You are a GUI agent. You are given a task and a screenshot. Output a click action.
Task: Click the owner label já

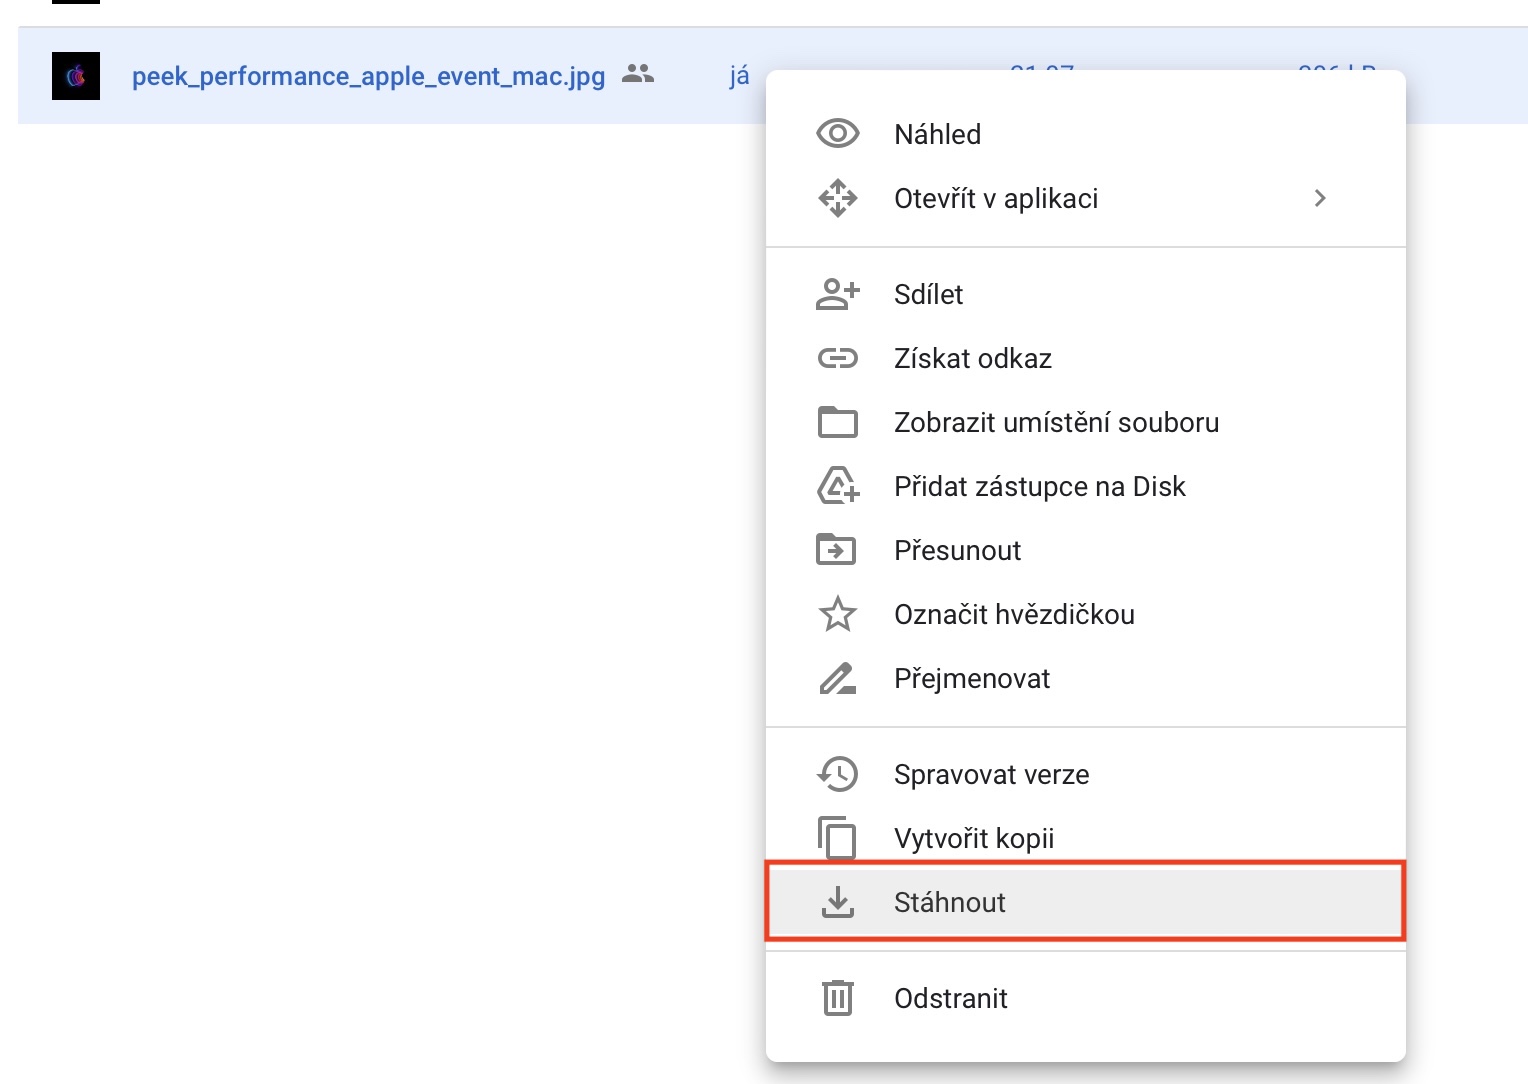[x=739, y=76]
